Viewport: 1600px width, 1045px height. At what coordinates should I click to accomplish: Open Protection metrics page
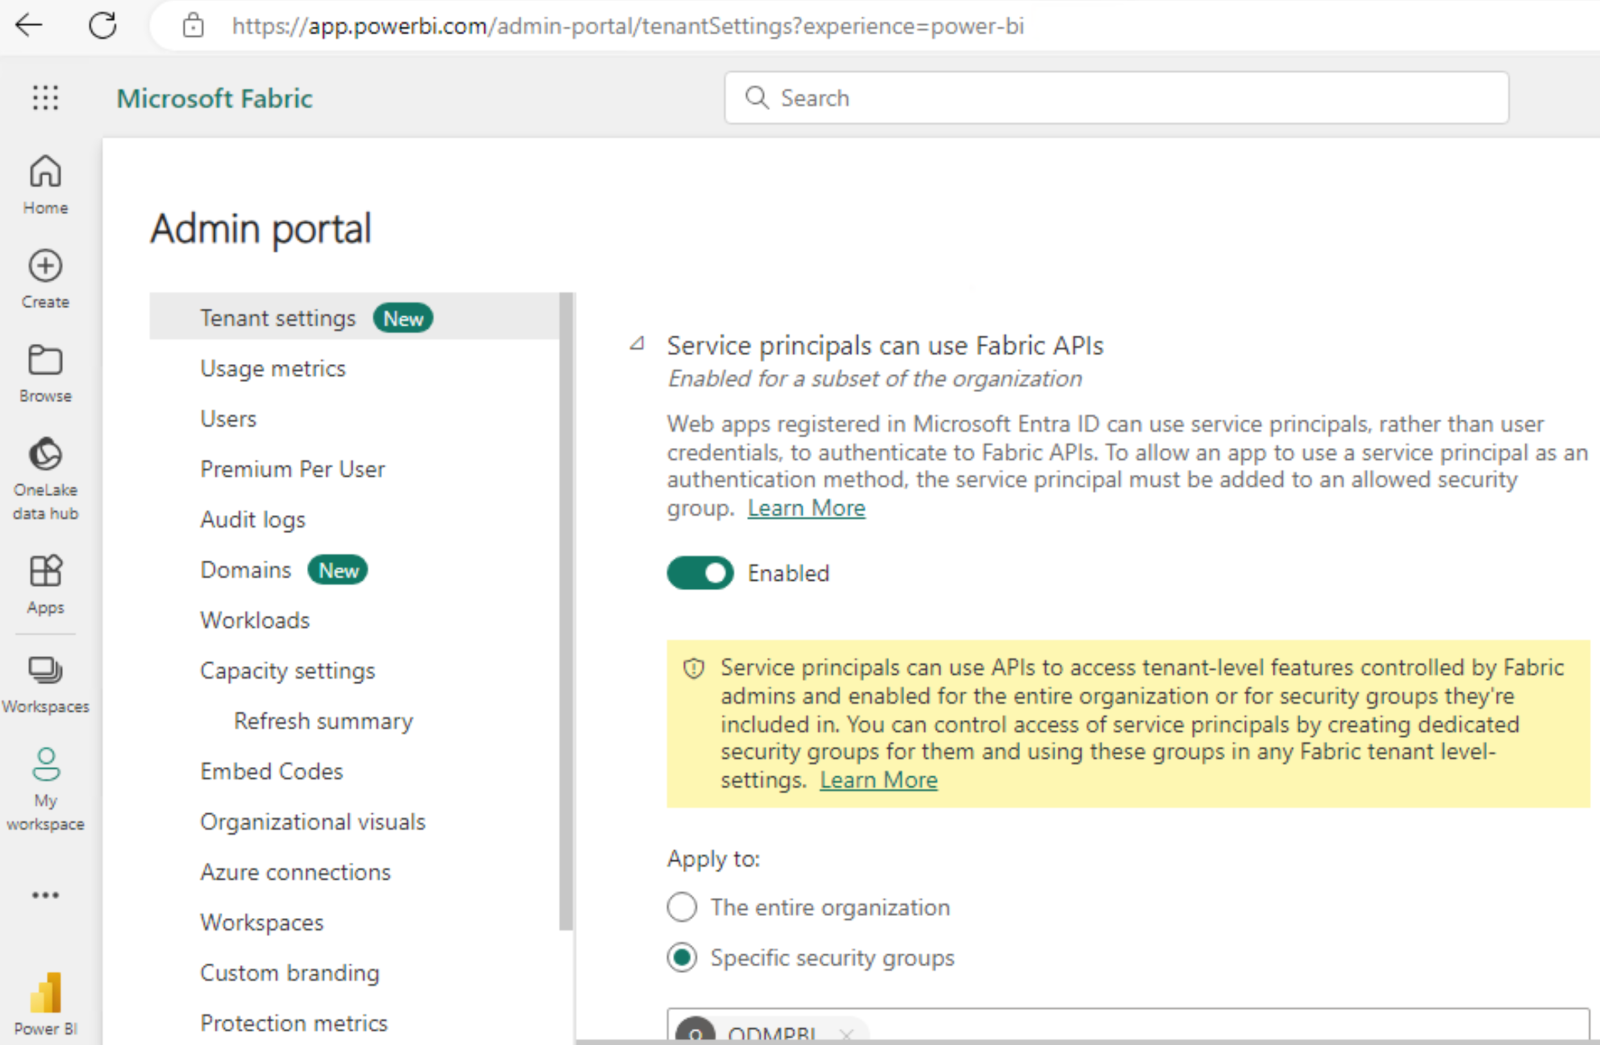pyautogui.click(x=293, y=1023)
